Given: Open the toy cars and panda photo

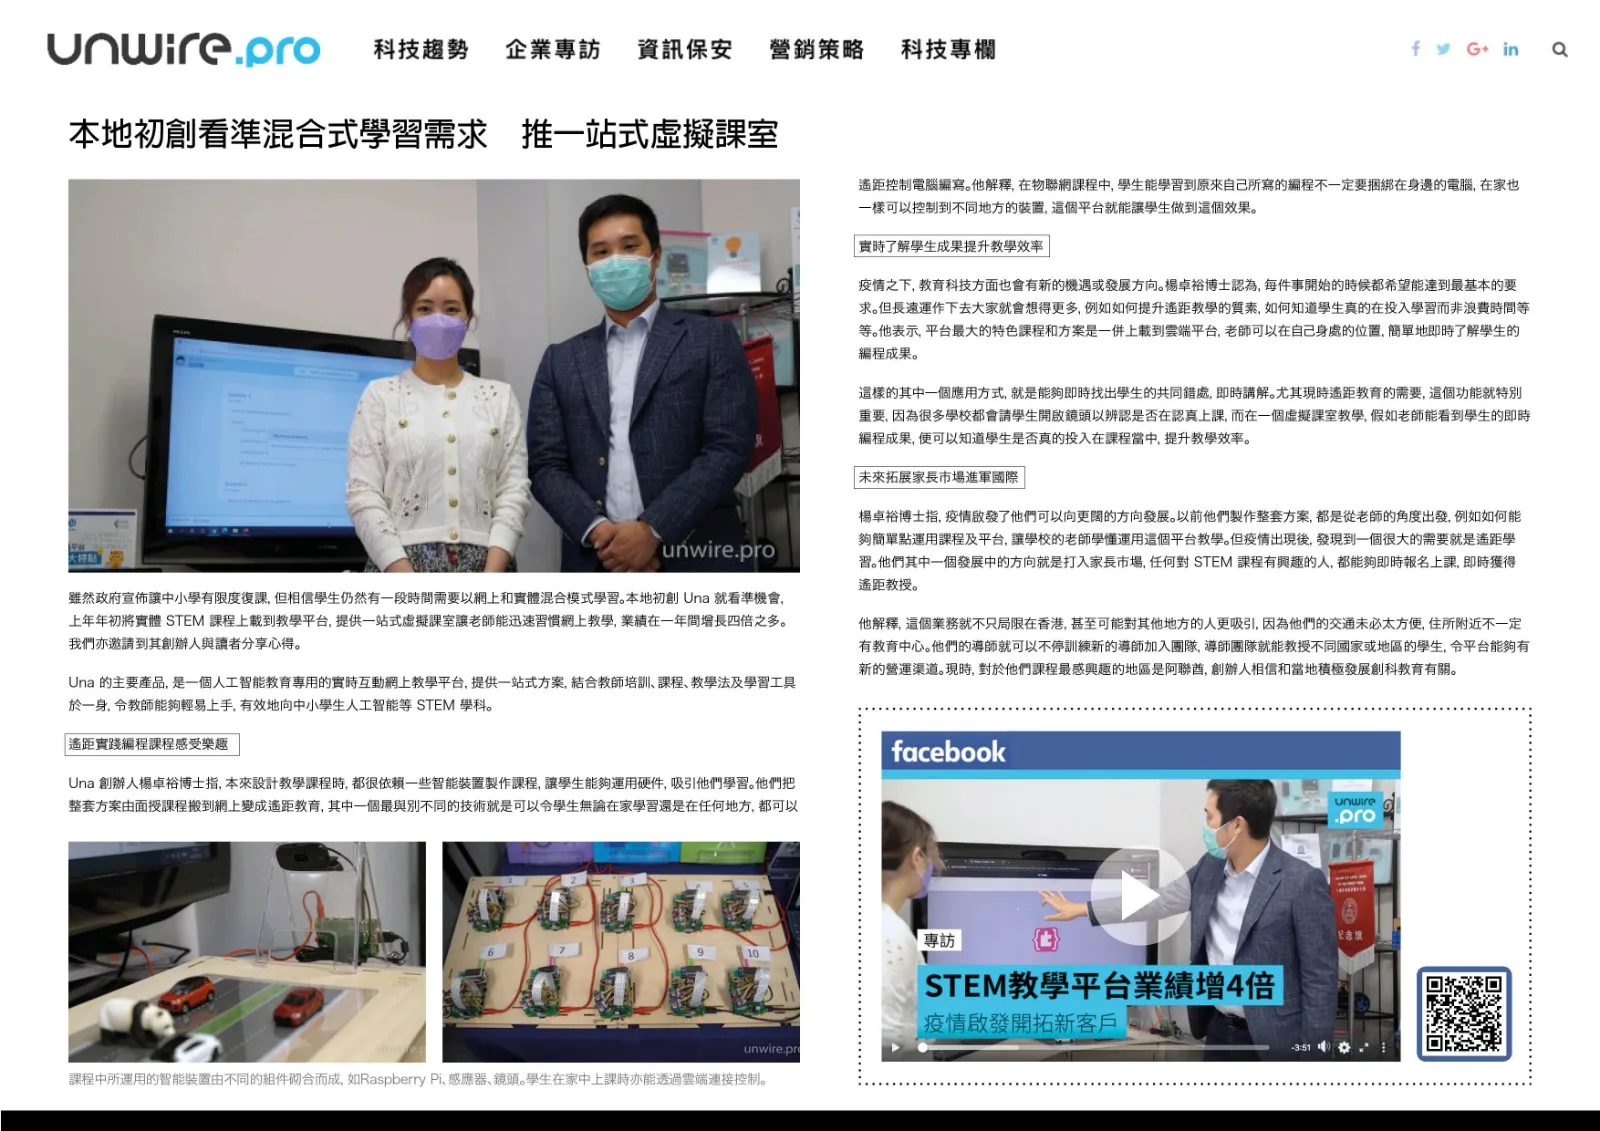Looking at the screenshot, I should [x=247, y=951].
